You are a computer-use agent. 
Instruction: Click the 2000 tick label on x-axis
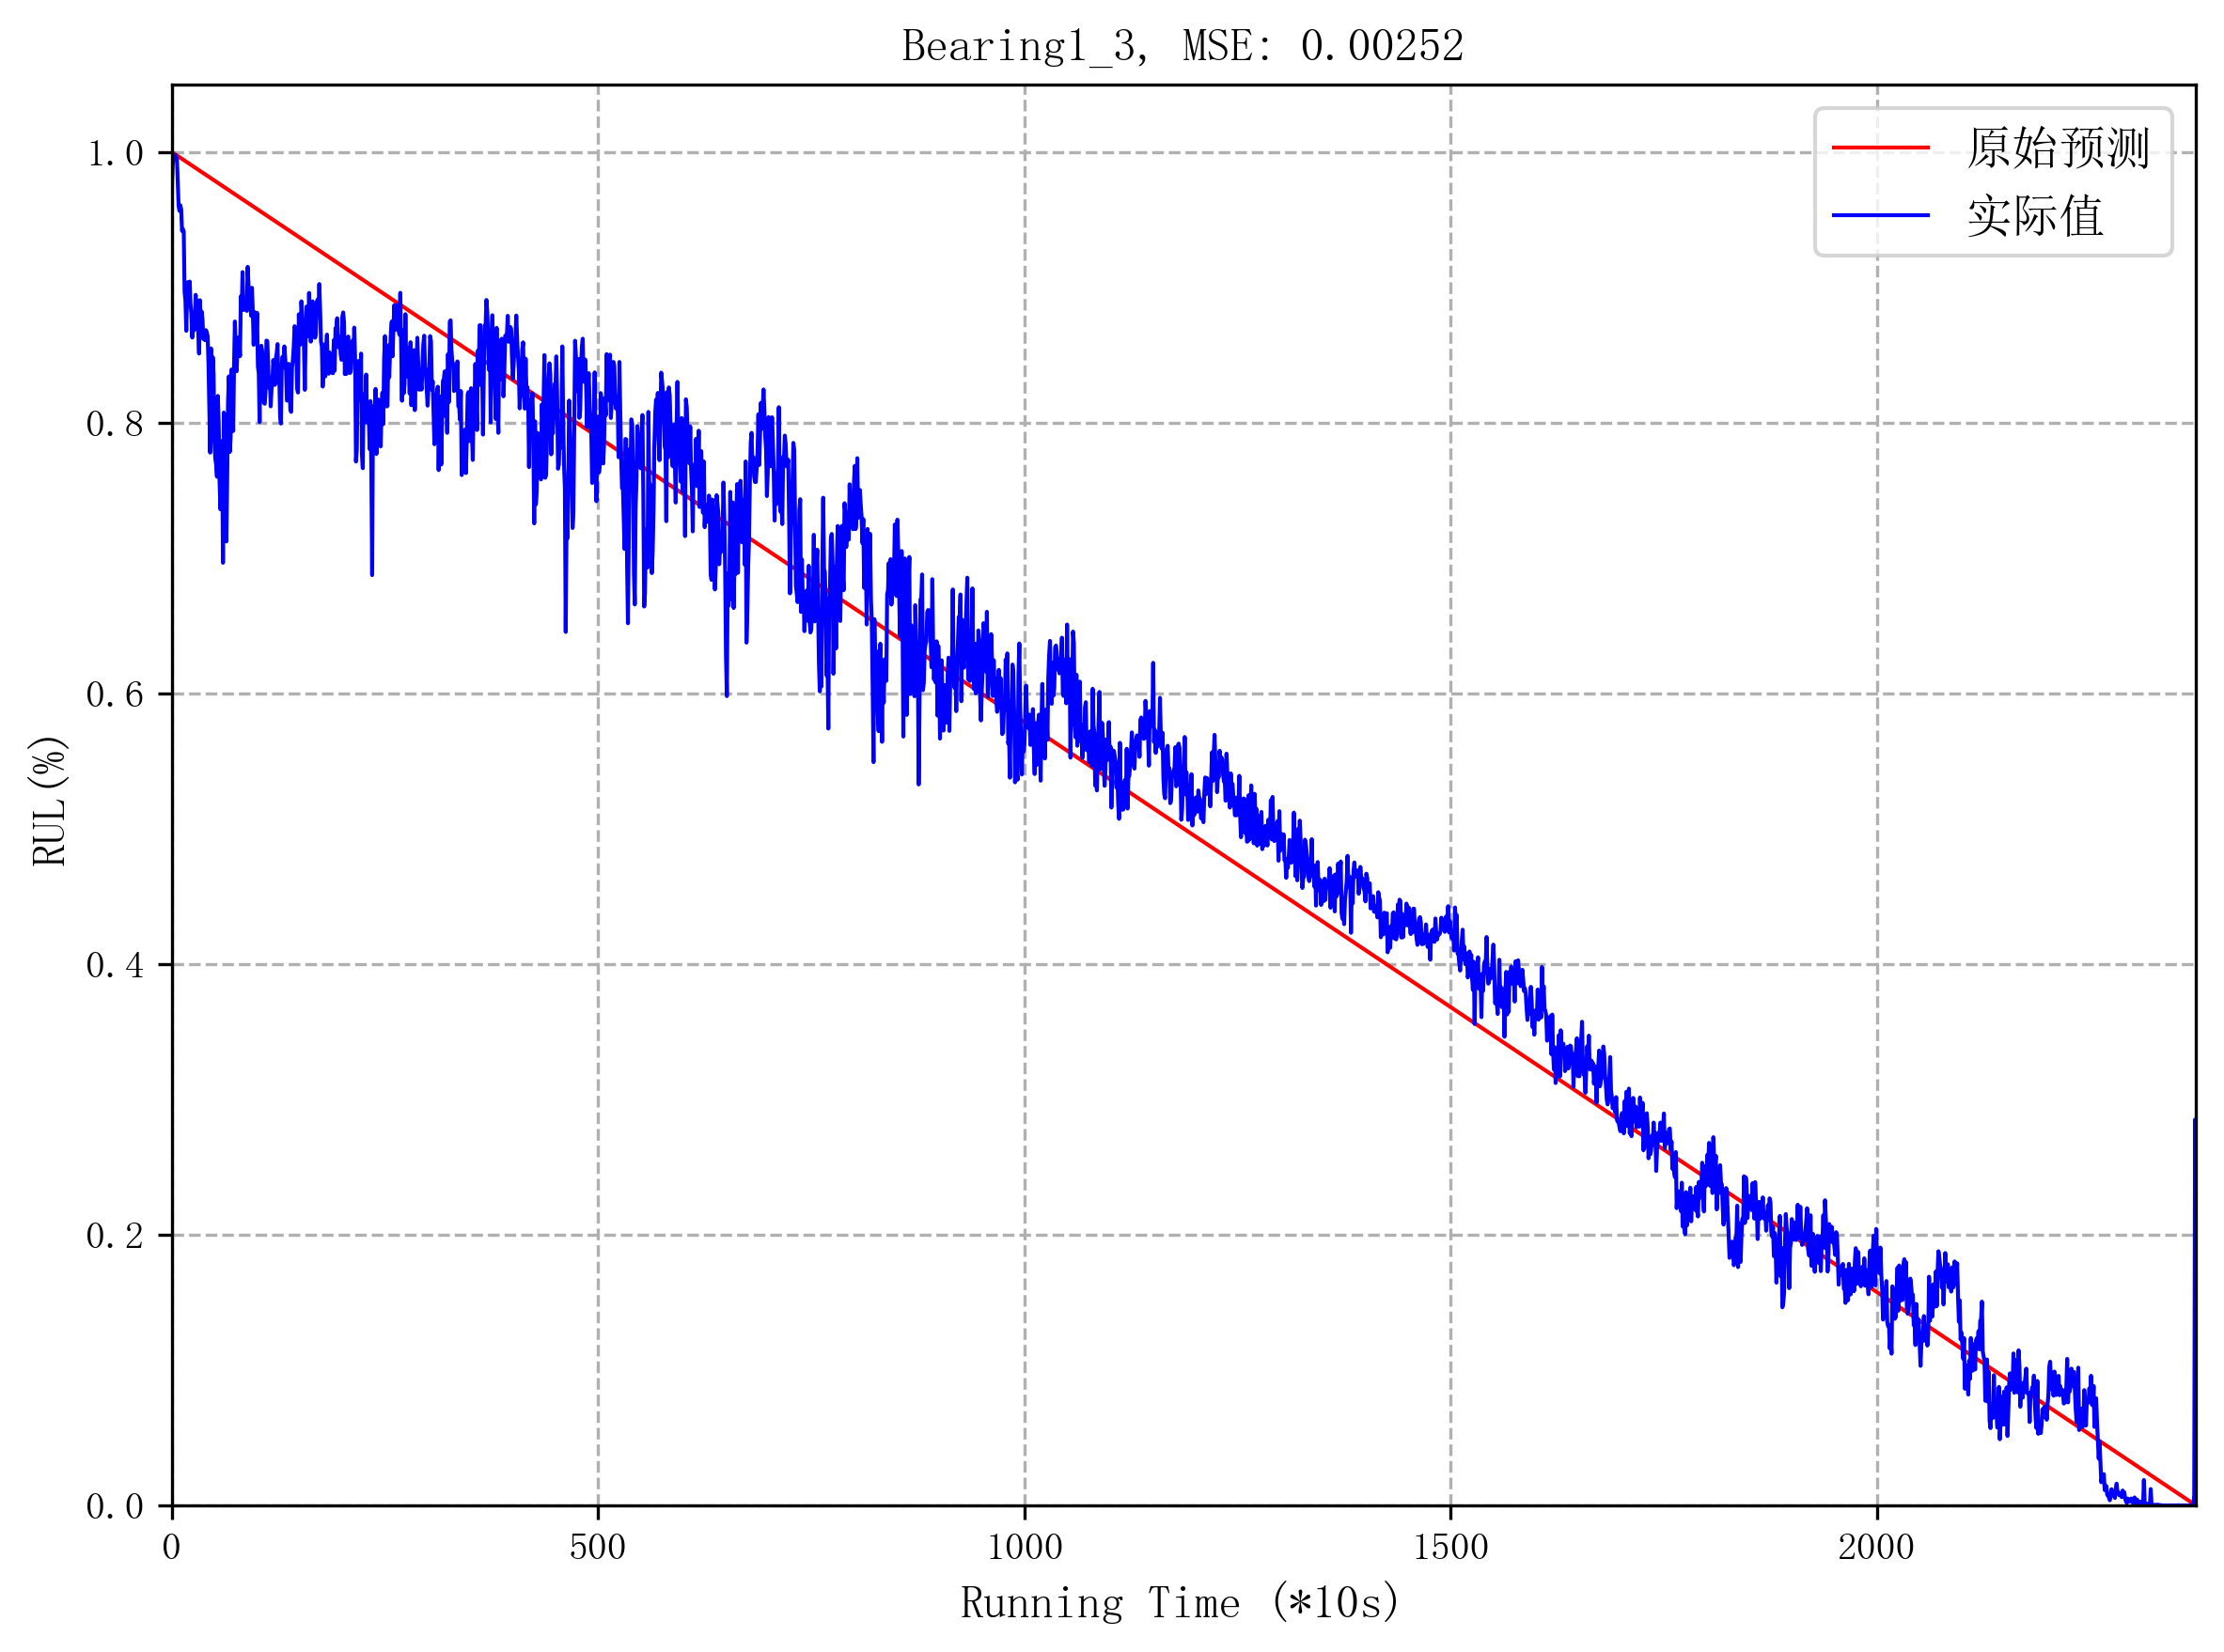click(1876, 1548)
